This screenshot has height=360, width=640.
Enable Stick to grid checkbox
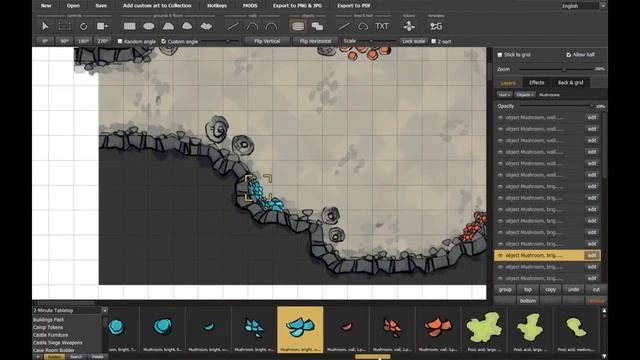click(x=500, y=55)
